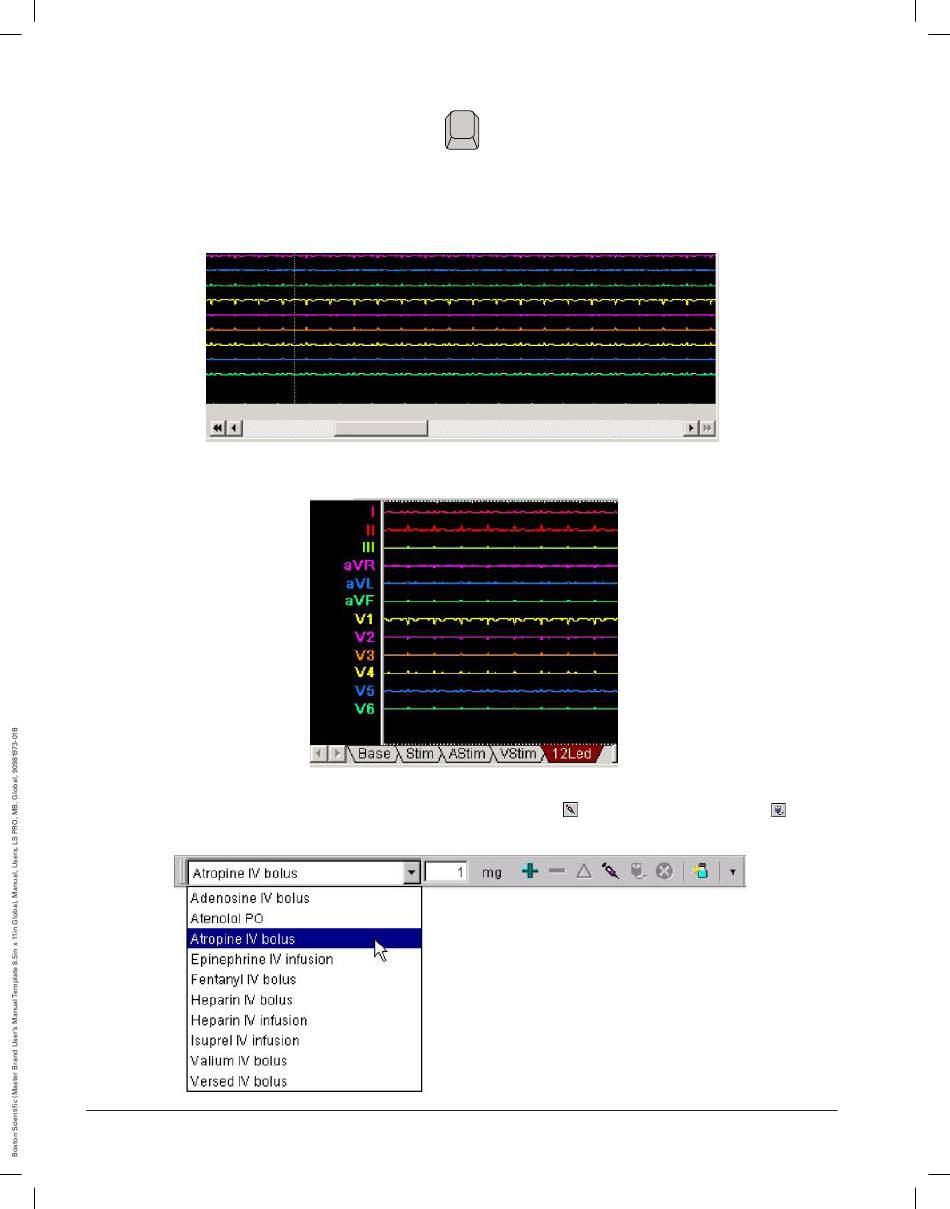Click the aVR channel label
Screen dimensions: 950x1209
(360, 565)
